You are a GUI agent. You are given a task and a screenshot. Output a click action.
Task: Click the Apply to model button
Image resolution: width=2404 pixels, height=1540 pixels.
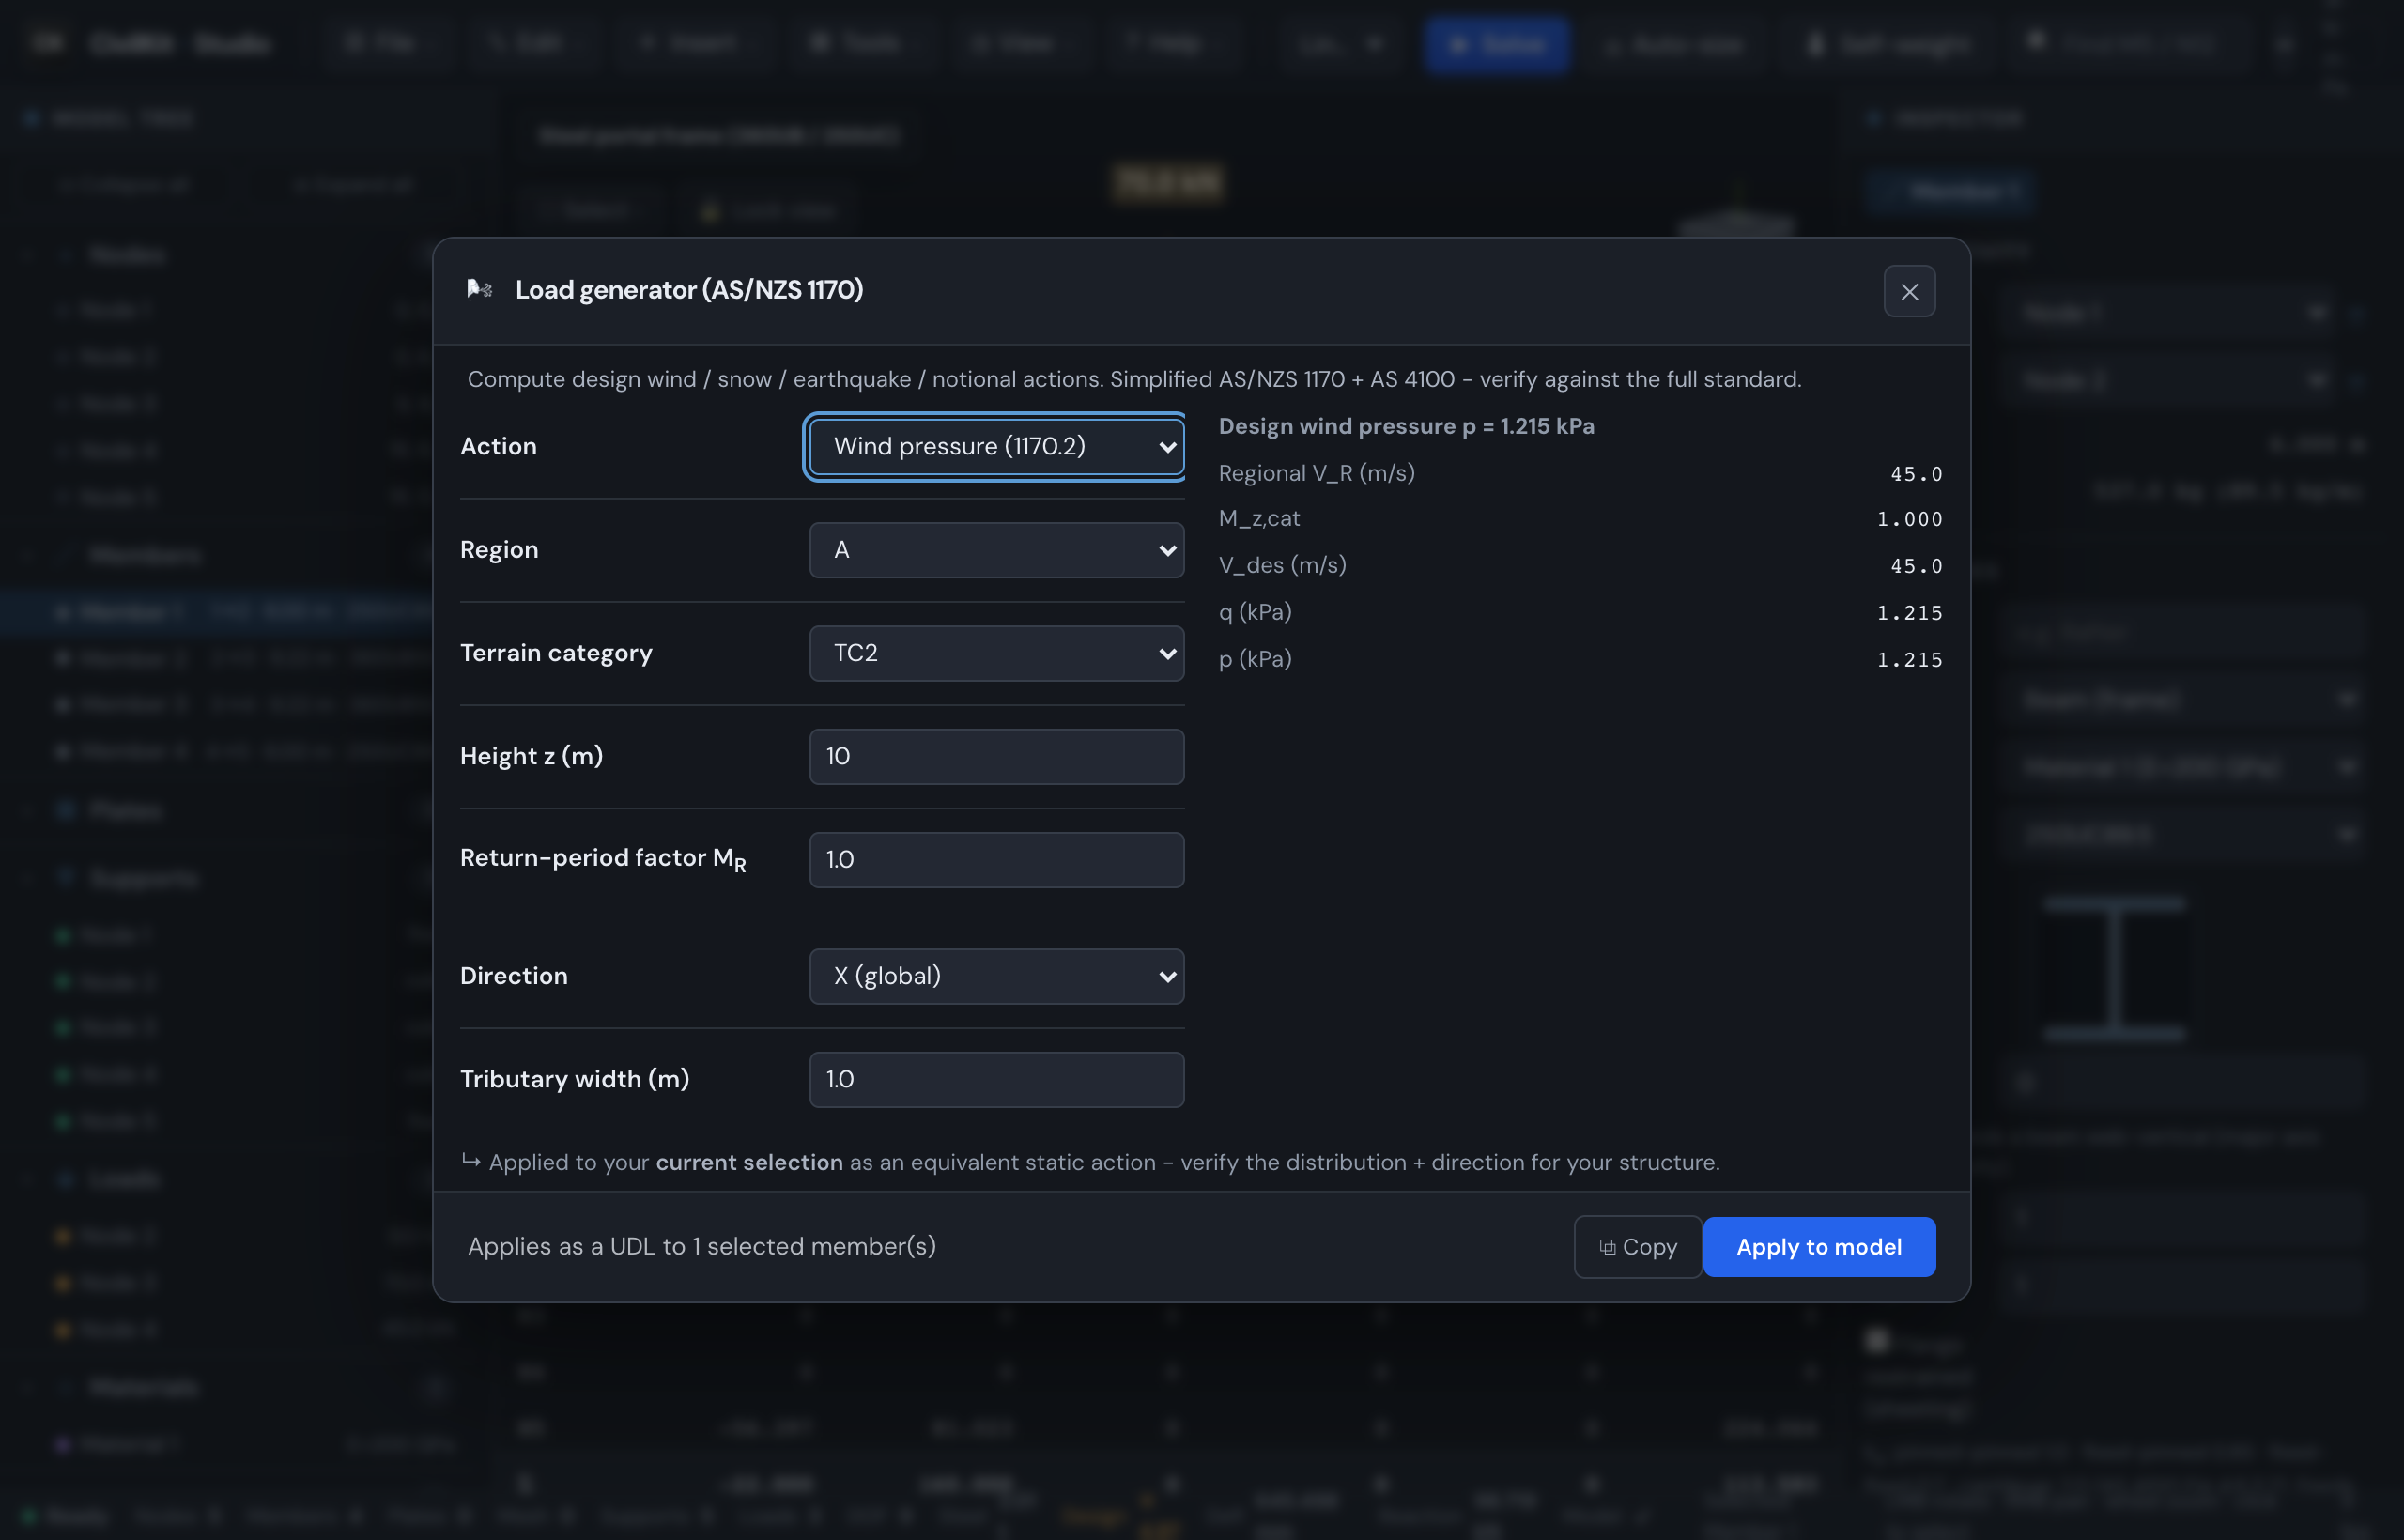click(1818, 1246)
